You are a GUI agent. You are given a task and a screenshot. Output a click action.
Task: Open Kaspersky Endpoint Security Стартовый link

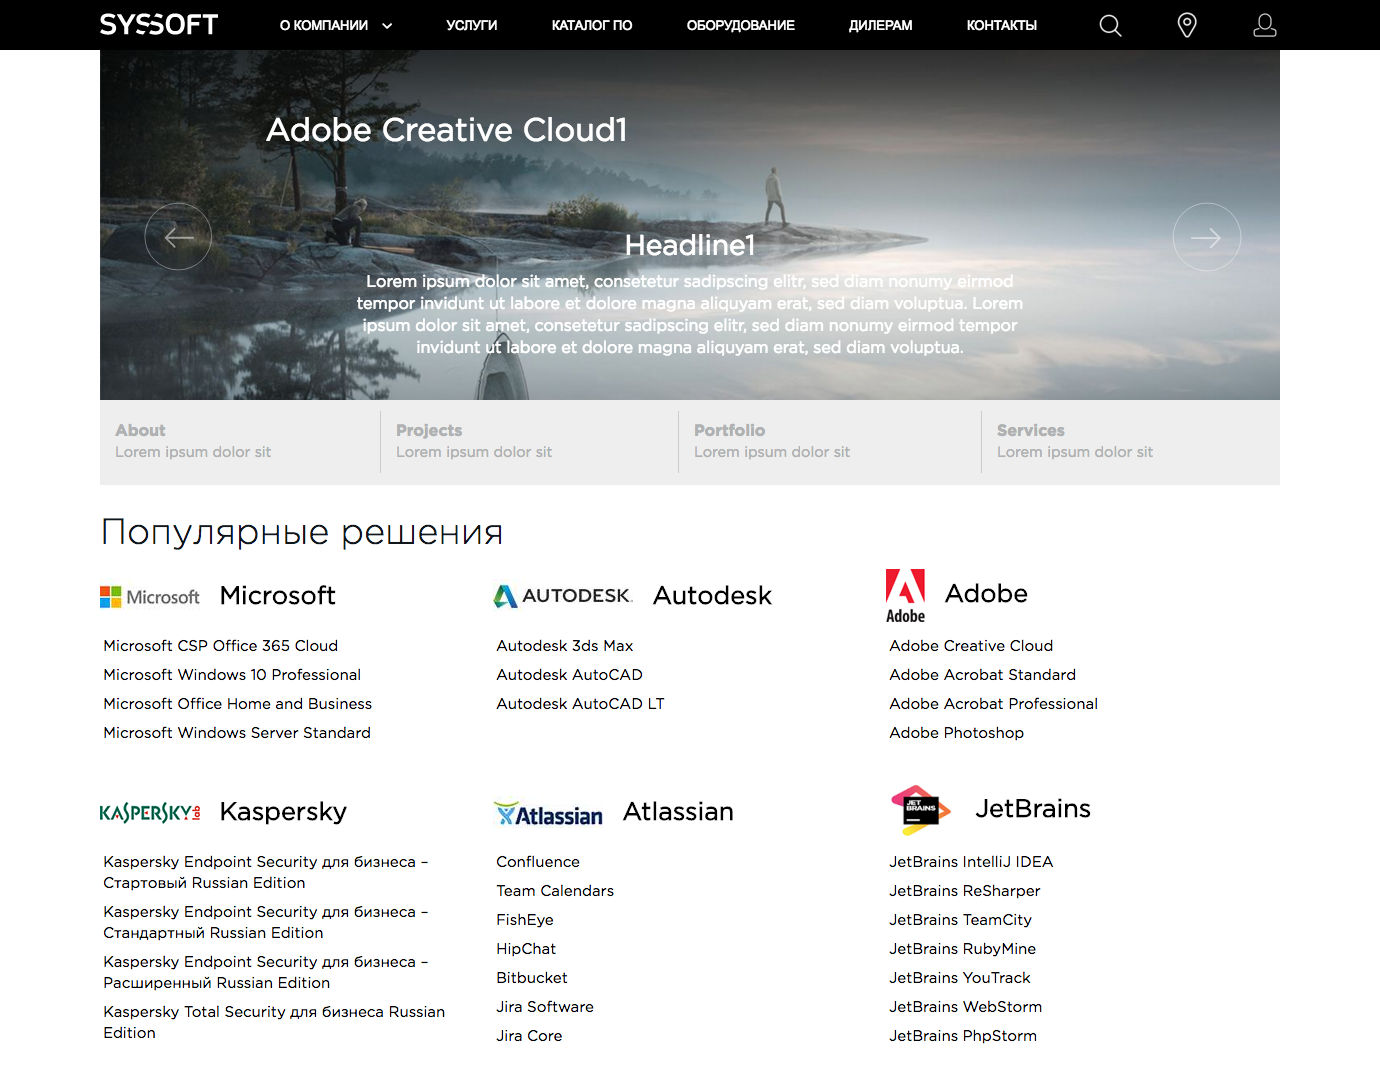(x=266, y=872)
